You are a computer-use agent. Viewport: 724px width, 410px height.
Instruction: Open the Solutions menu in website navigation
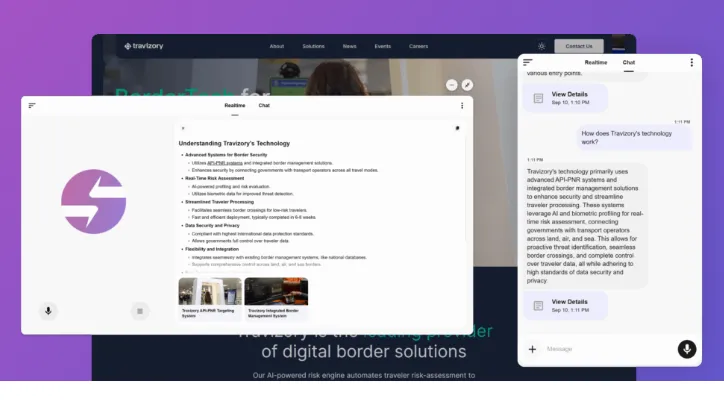pyautogui.click(x=313, y=46)
